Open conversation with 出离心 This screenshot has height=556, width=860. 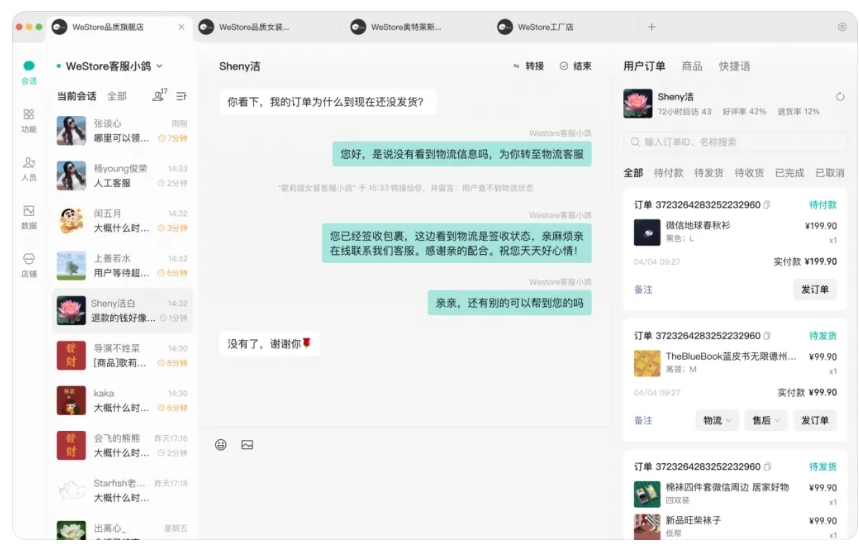122,529
